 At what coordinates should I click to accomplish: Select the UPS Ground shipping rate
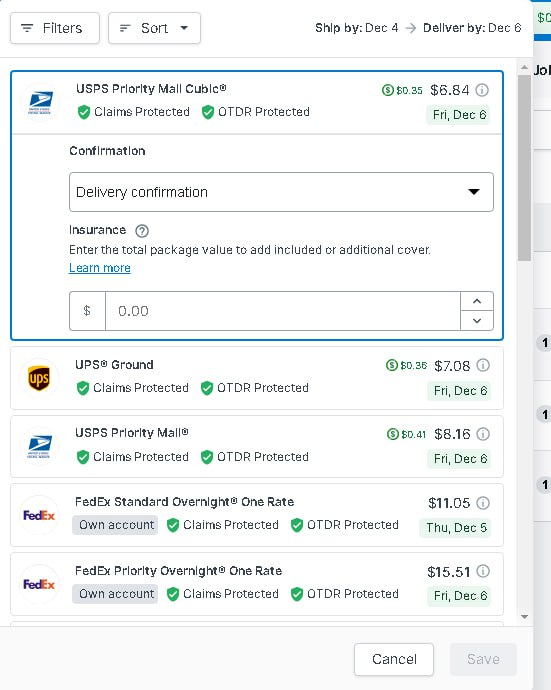pyautogui.click(x=257, y=378)
